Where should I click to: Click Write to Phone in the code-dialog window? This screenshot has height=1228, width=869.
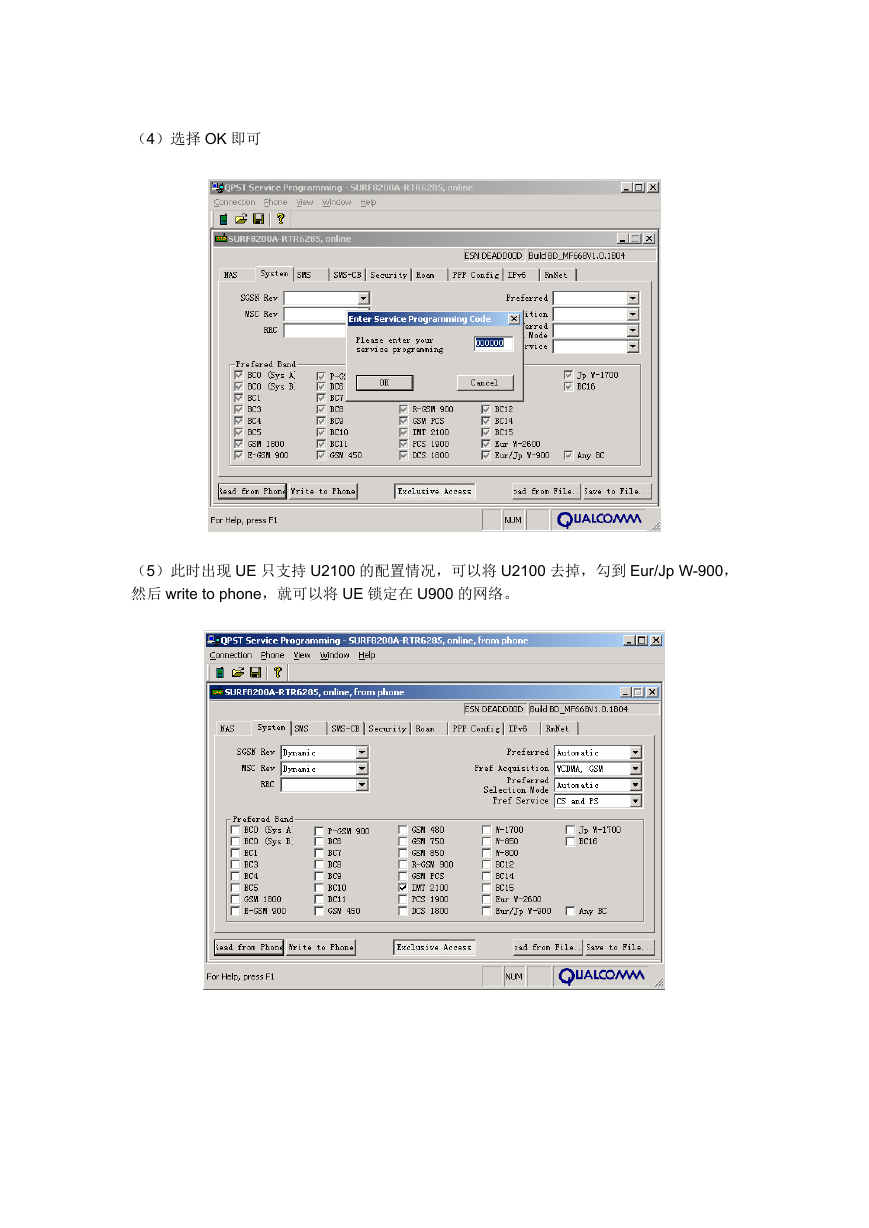point(323,491)
